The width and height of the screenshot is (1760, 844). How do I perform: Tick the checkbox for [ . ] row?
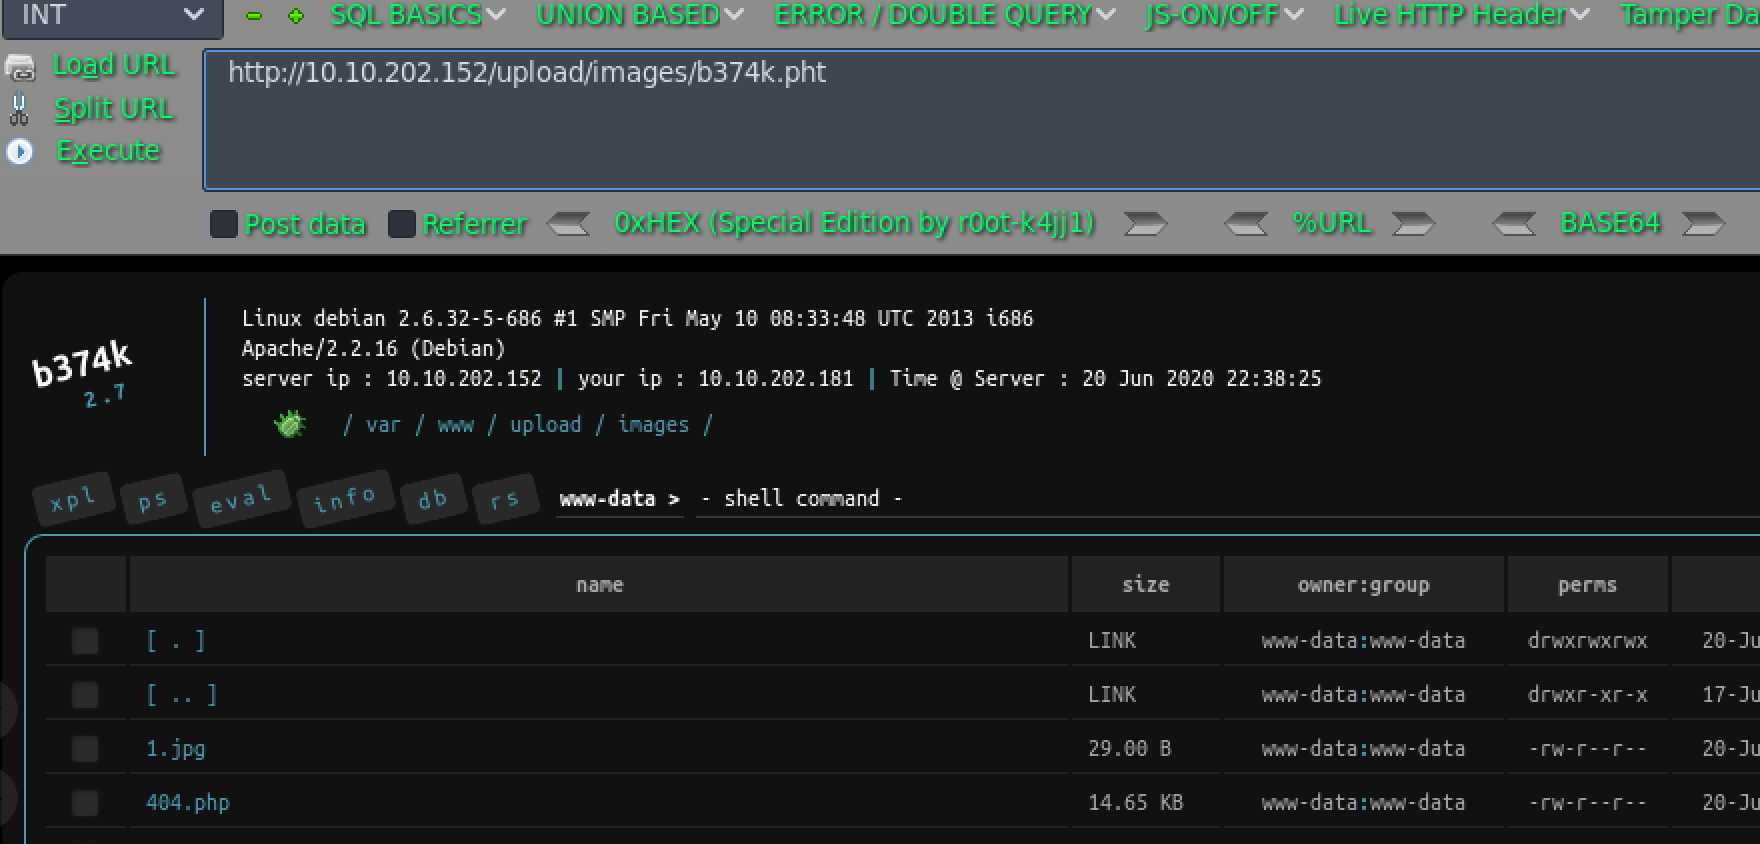85,640
